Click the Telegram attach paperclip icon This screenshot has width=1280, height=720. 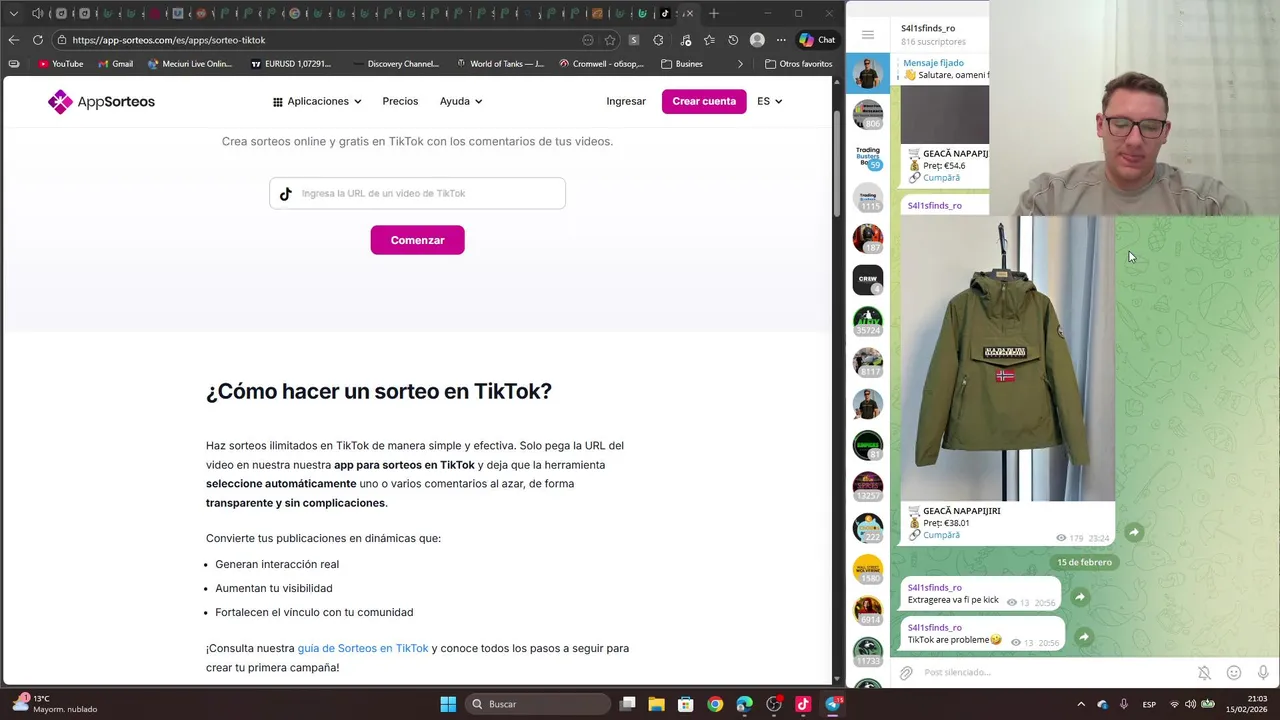[x=906, y=673]
